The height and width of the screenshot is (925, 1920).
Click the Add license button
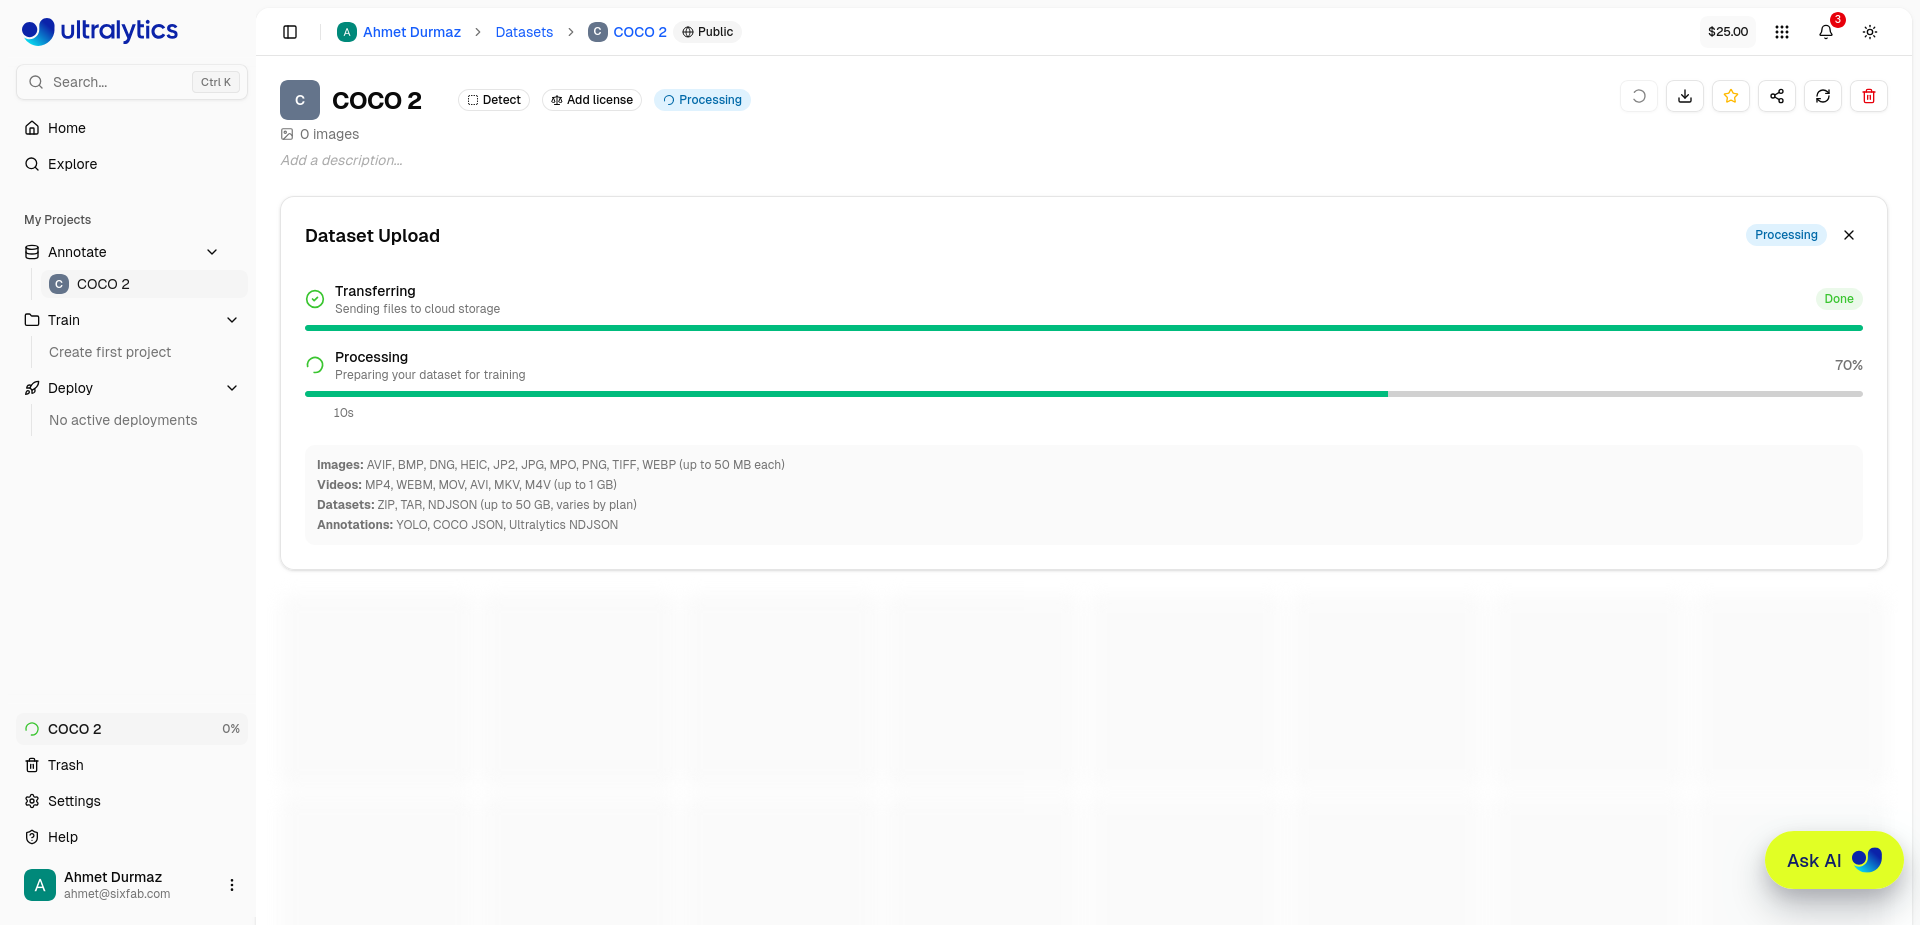(592, 100)
